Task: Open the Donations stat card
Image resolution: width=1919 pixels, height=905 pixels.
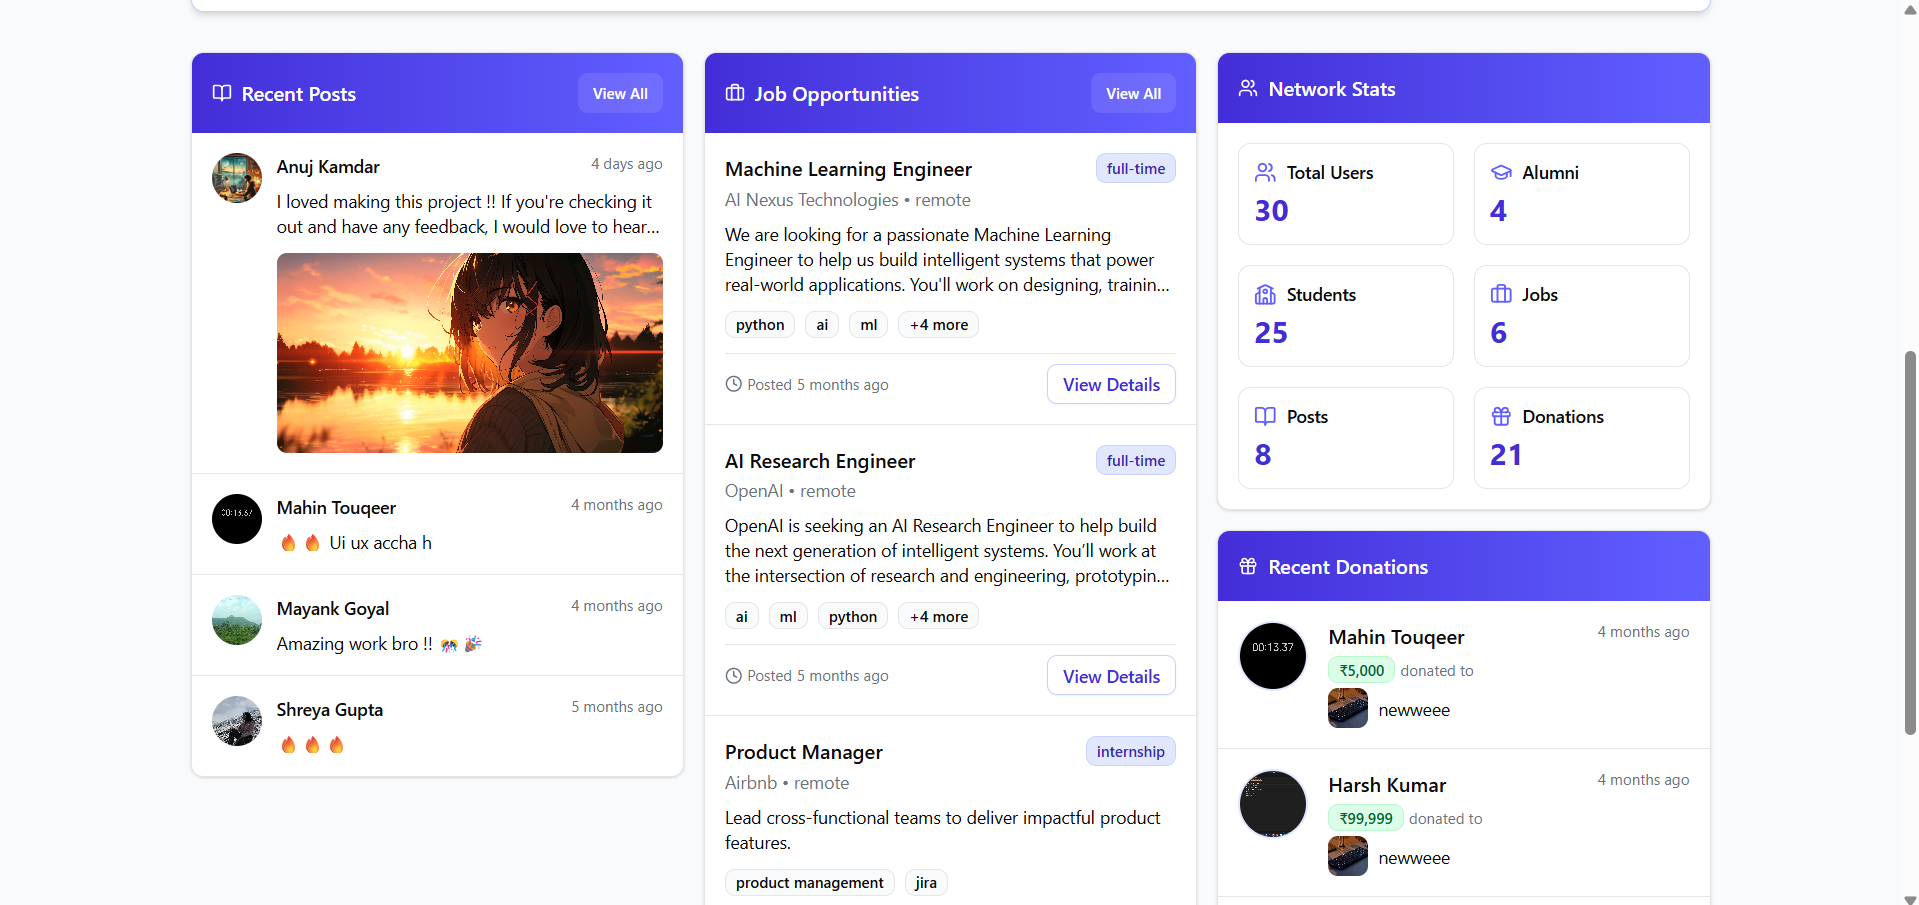Action: (1582, 438)
